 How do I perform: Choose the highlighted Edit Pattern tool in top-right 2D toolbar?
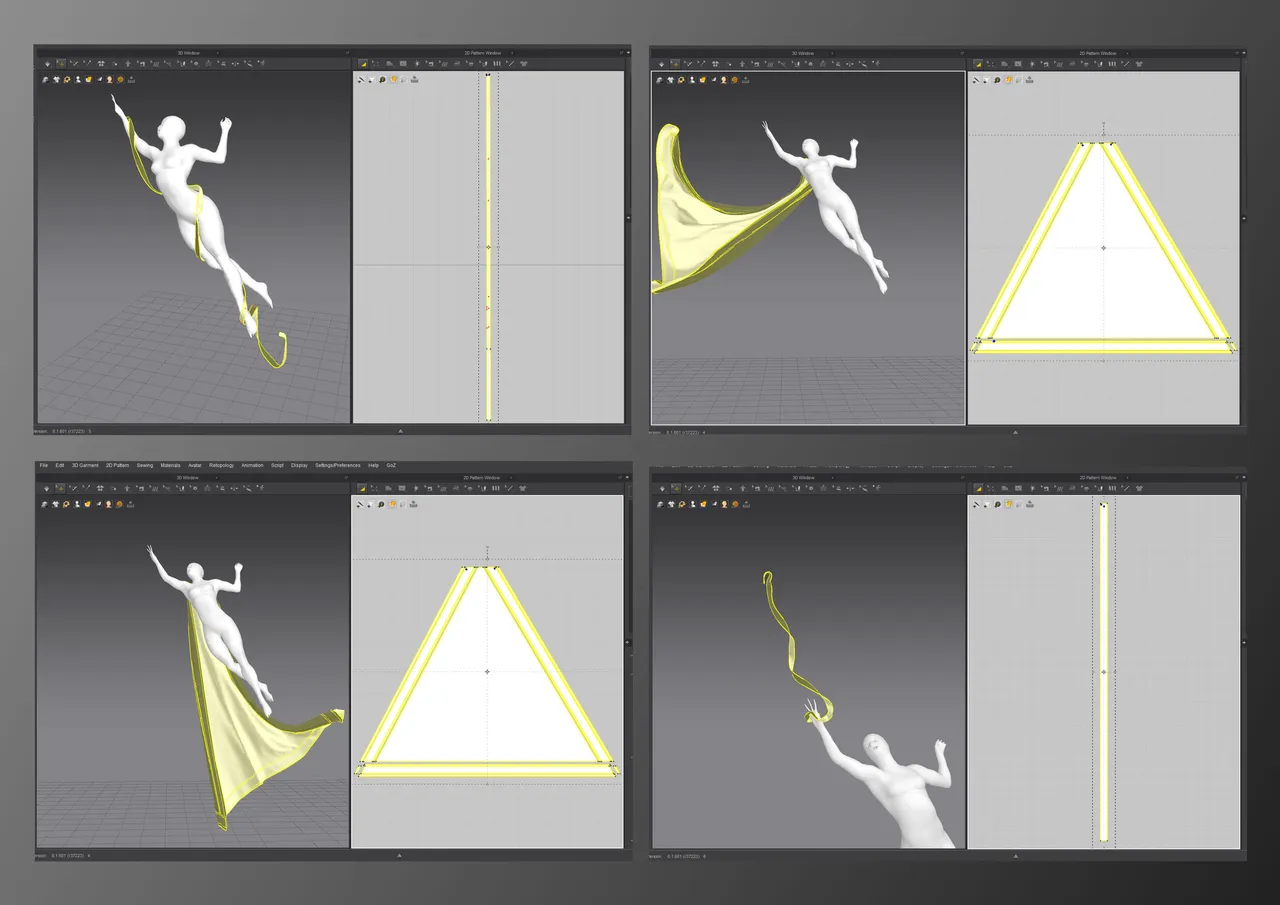pyautogui.click(x=977, y=63)
